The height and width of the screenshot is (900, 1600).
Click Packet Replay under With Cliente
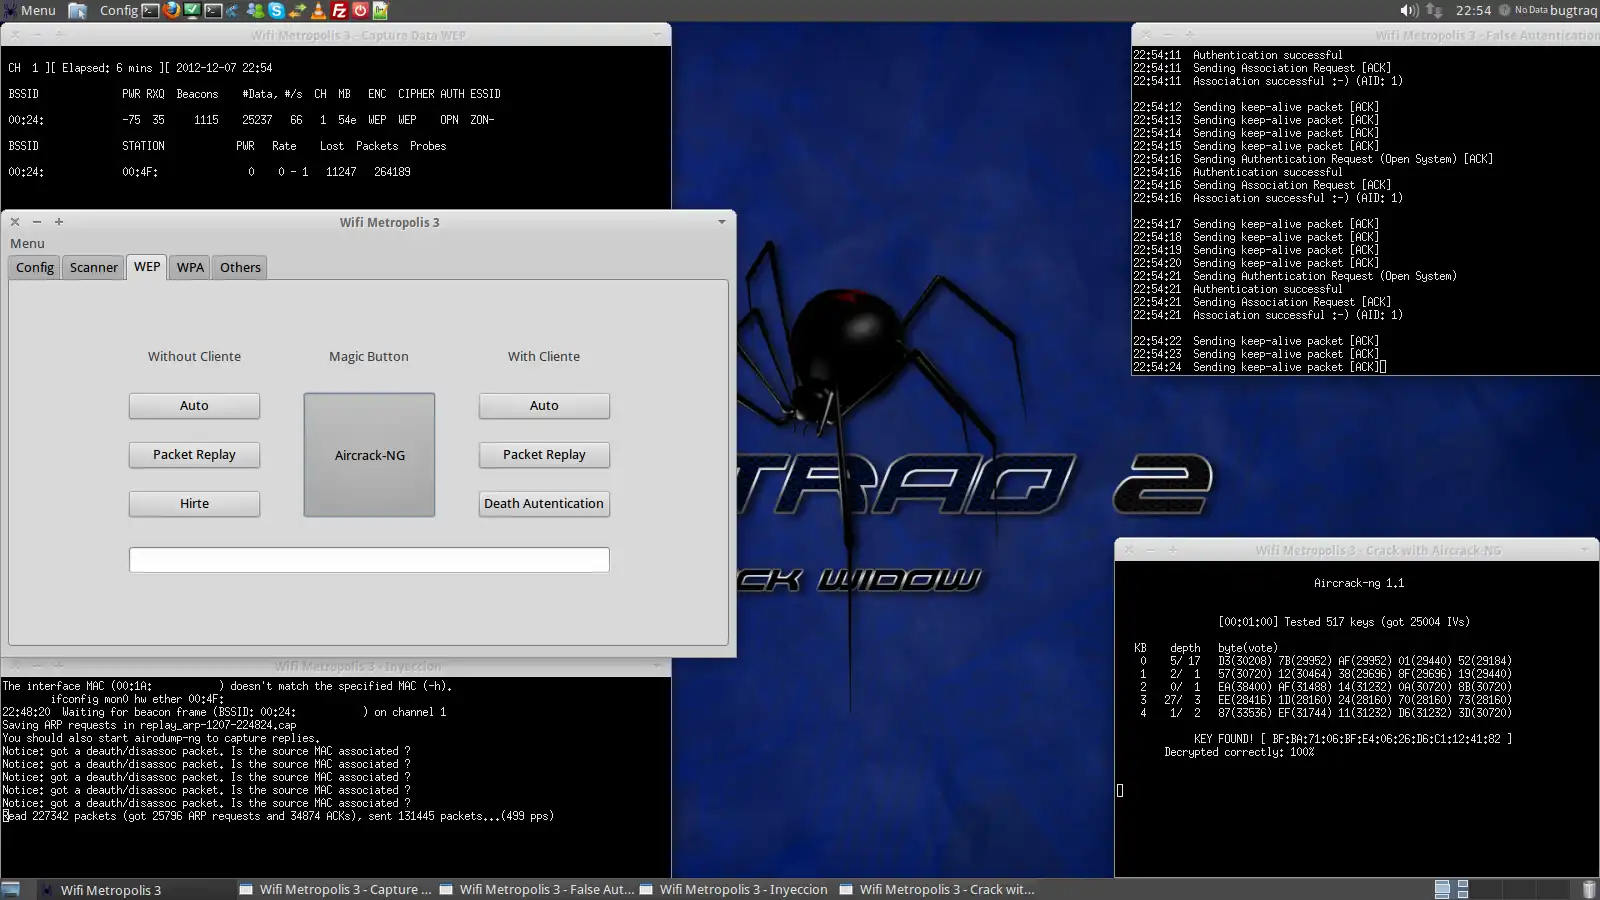click(x=544, y=454)
